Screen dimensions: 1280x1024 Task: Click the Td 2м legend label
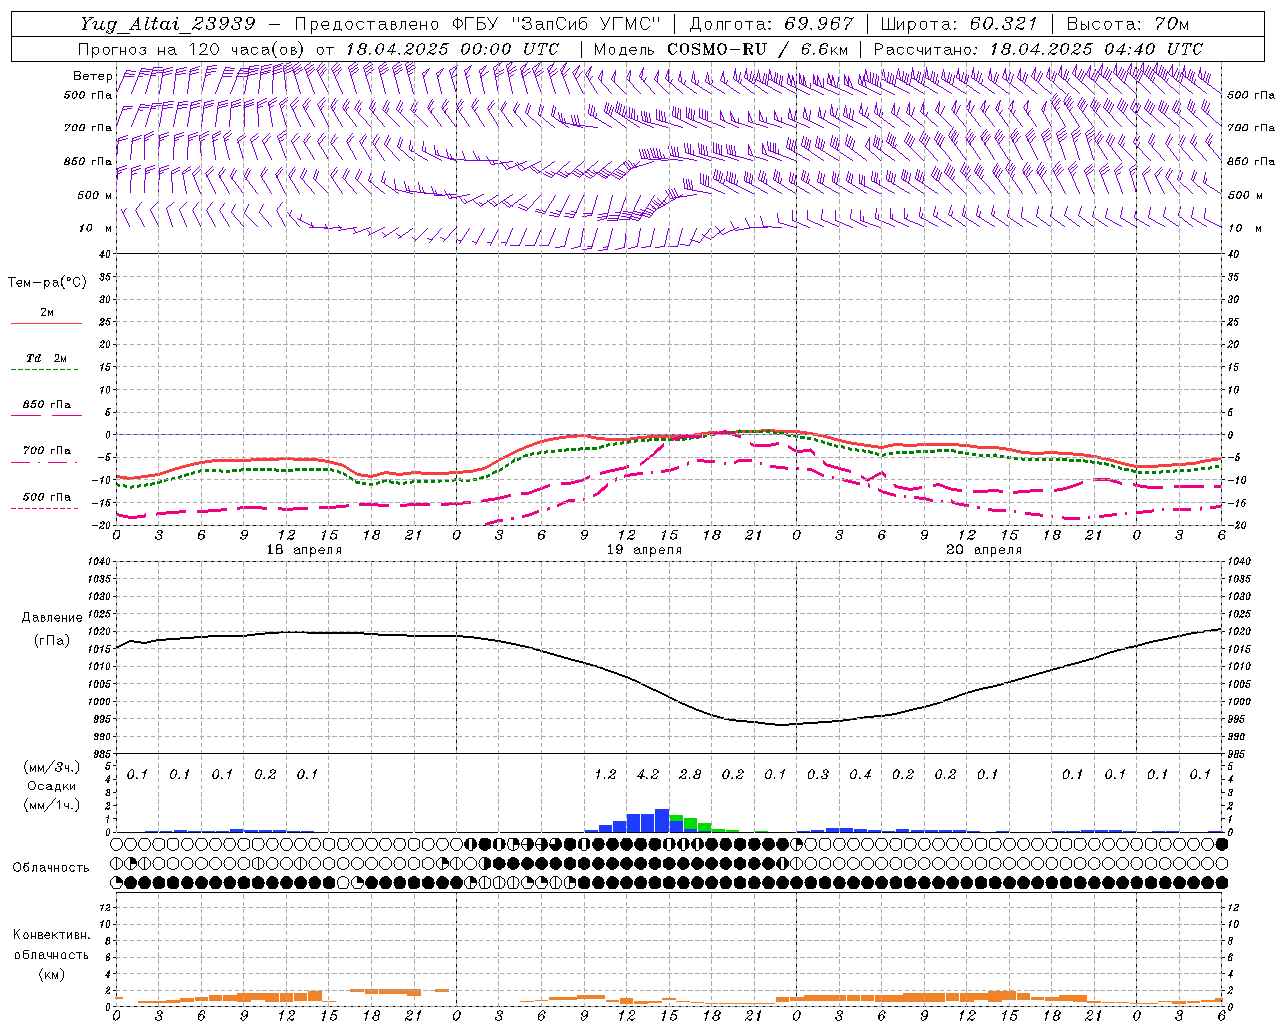pyautogui.click(x=47, y=358)
